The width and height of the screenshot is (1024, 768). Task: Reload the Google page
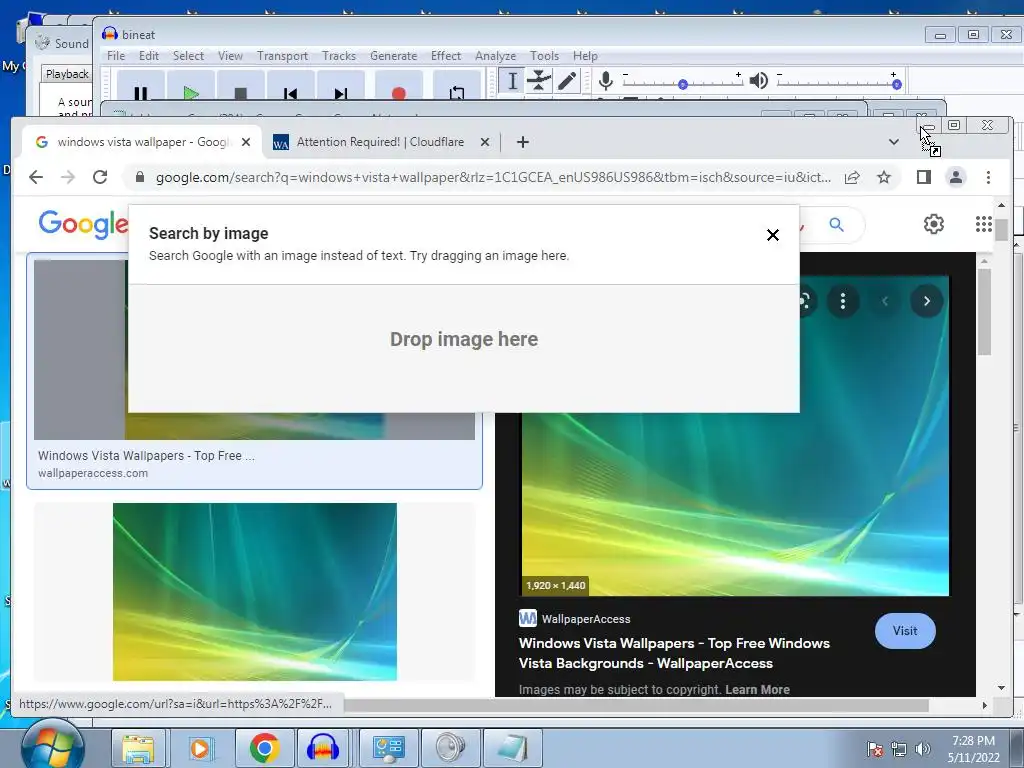(100, 177)
